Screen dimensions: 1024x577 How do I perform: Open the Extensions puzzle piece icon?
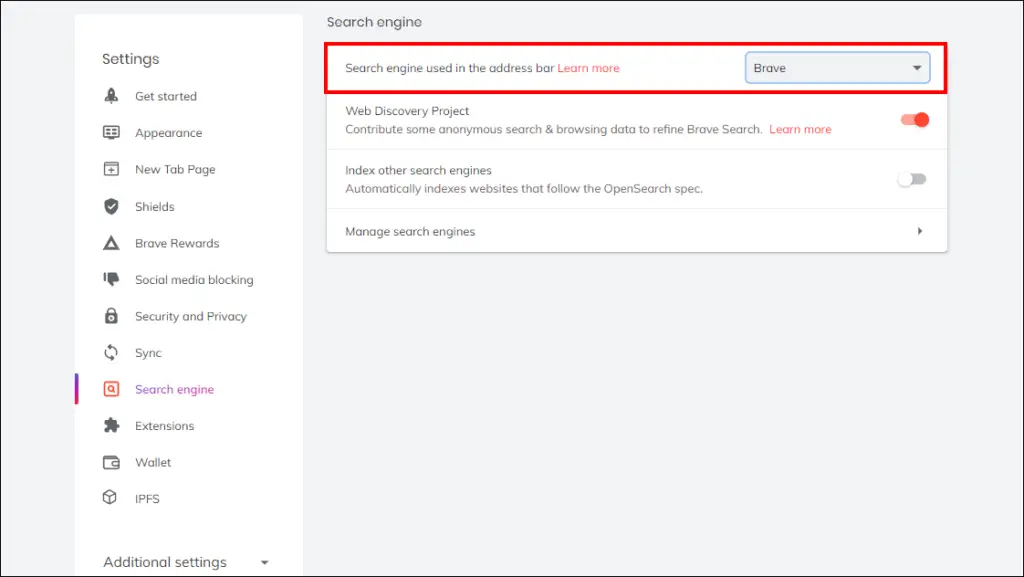pos(111,426)
